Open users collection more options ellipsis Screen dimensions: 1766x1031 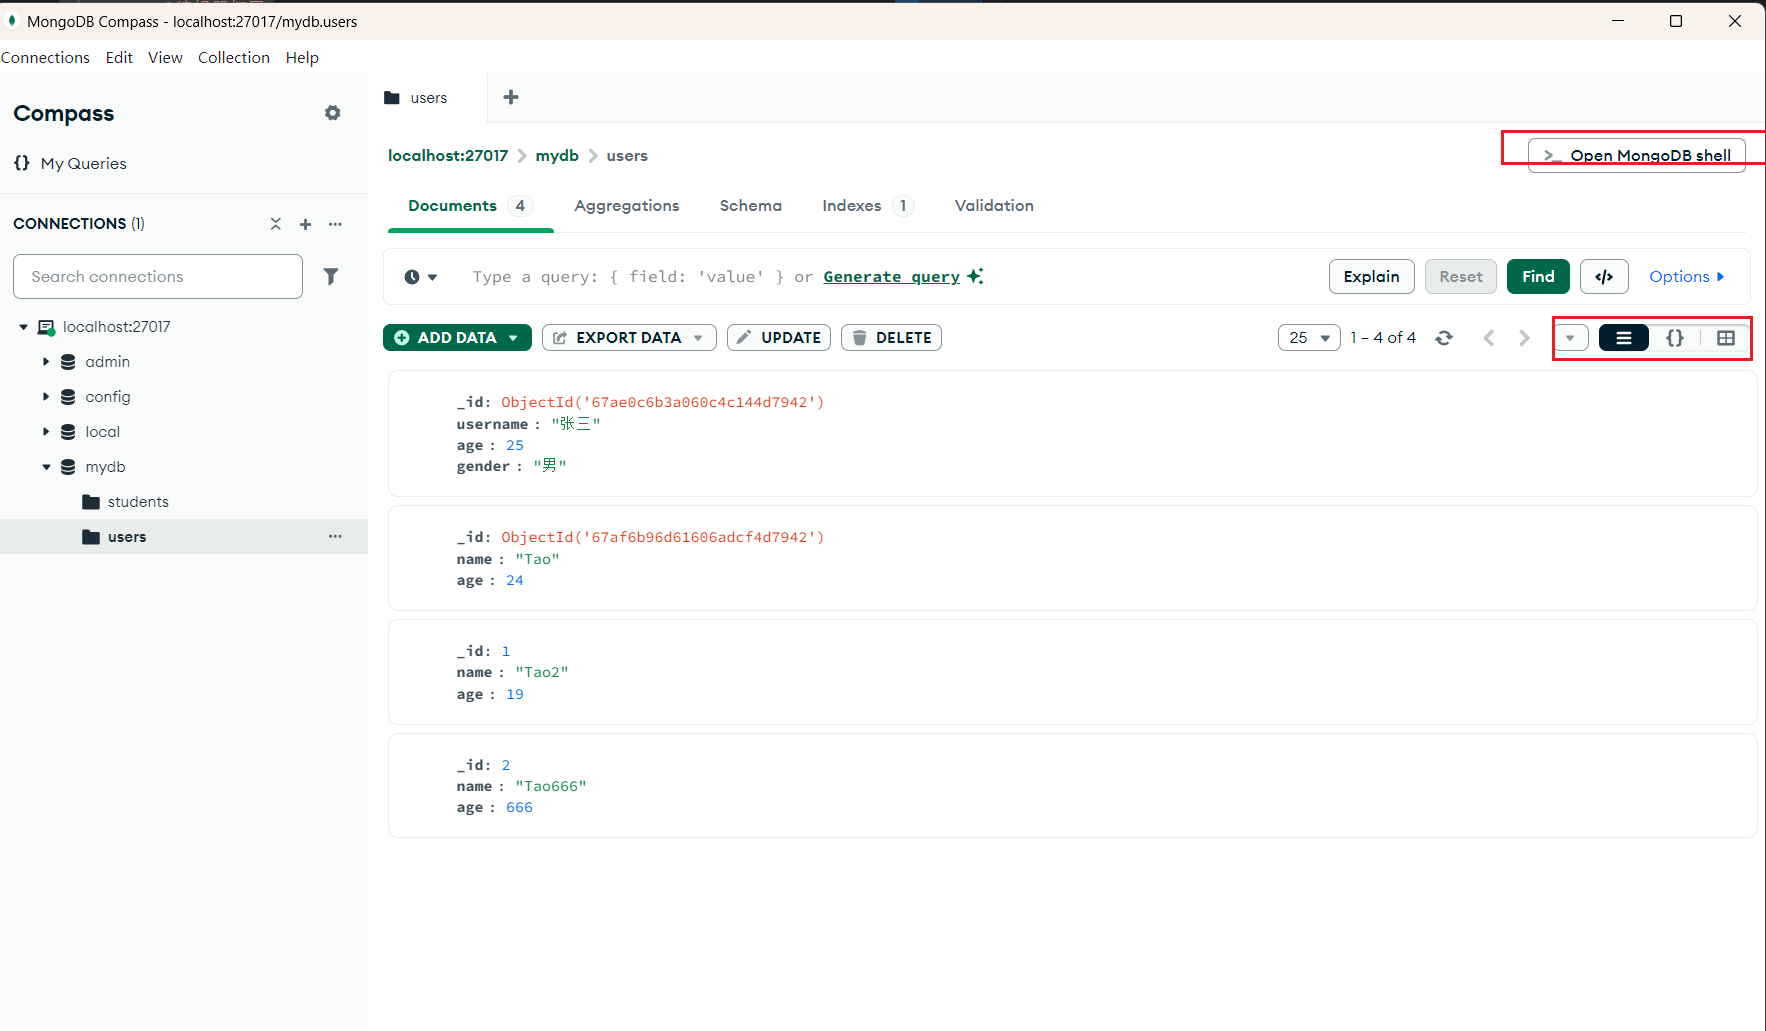click(335, 537)
